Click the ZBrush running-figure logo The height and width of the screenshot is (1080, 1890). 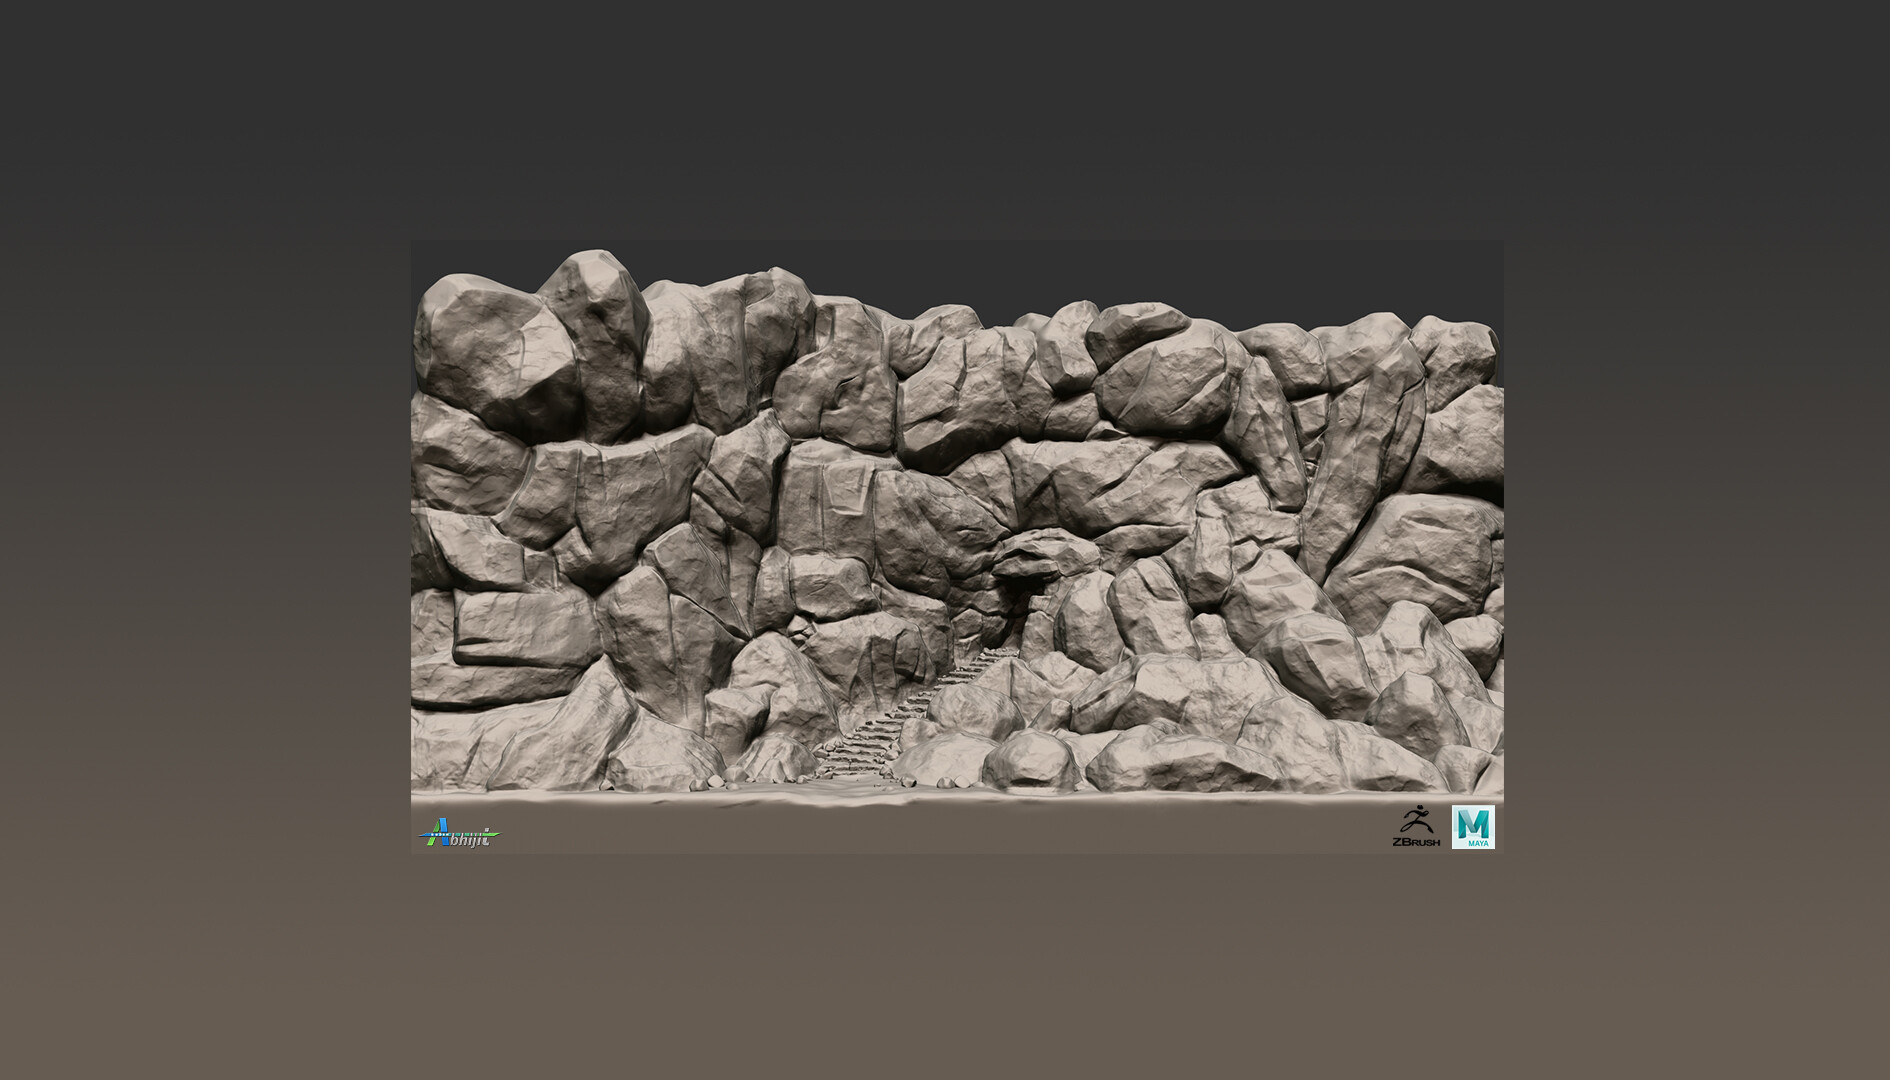pyautogui.click(x=1417, y=820)
